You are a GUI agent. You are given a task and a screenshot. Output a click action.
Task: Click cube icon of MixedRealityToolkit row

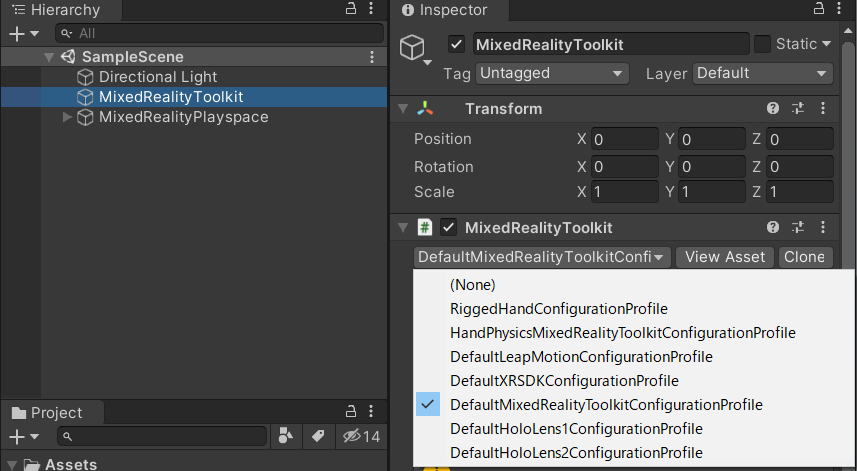(85, 97)
